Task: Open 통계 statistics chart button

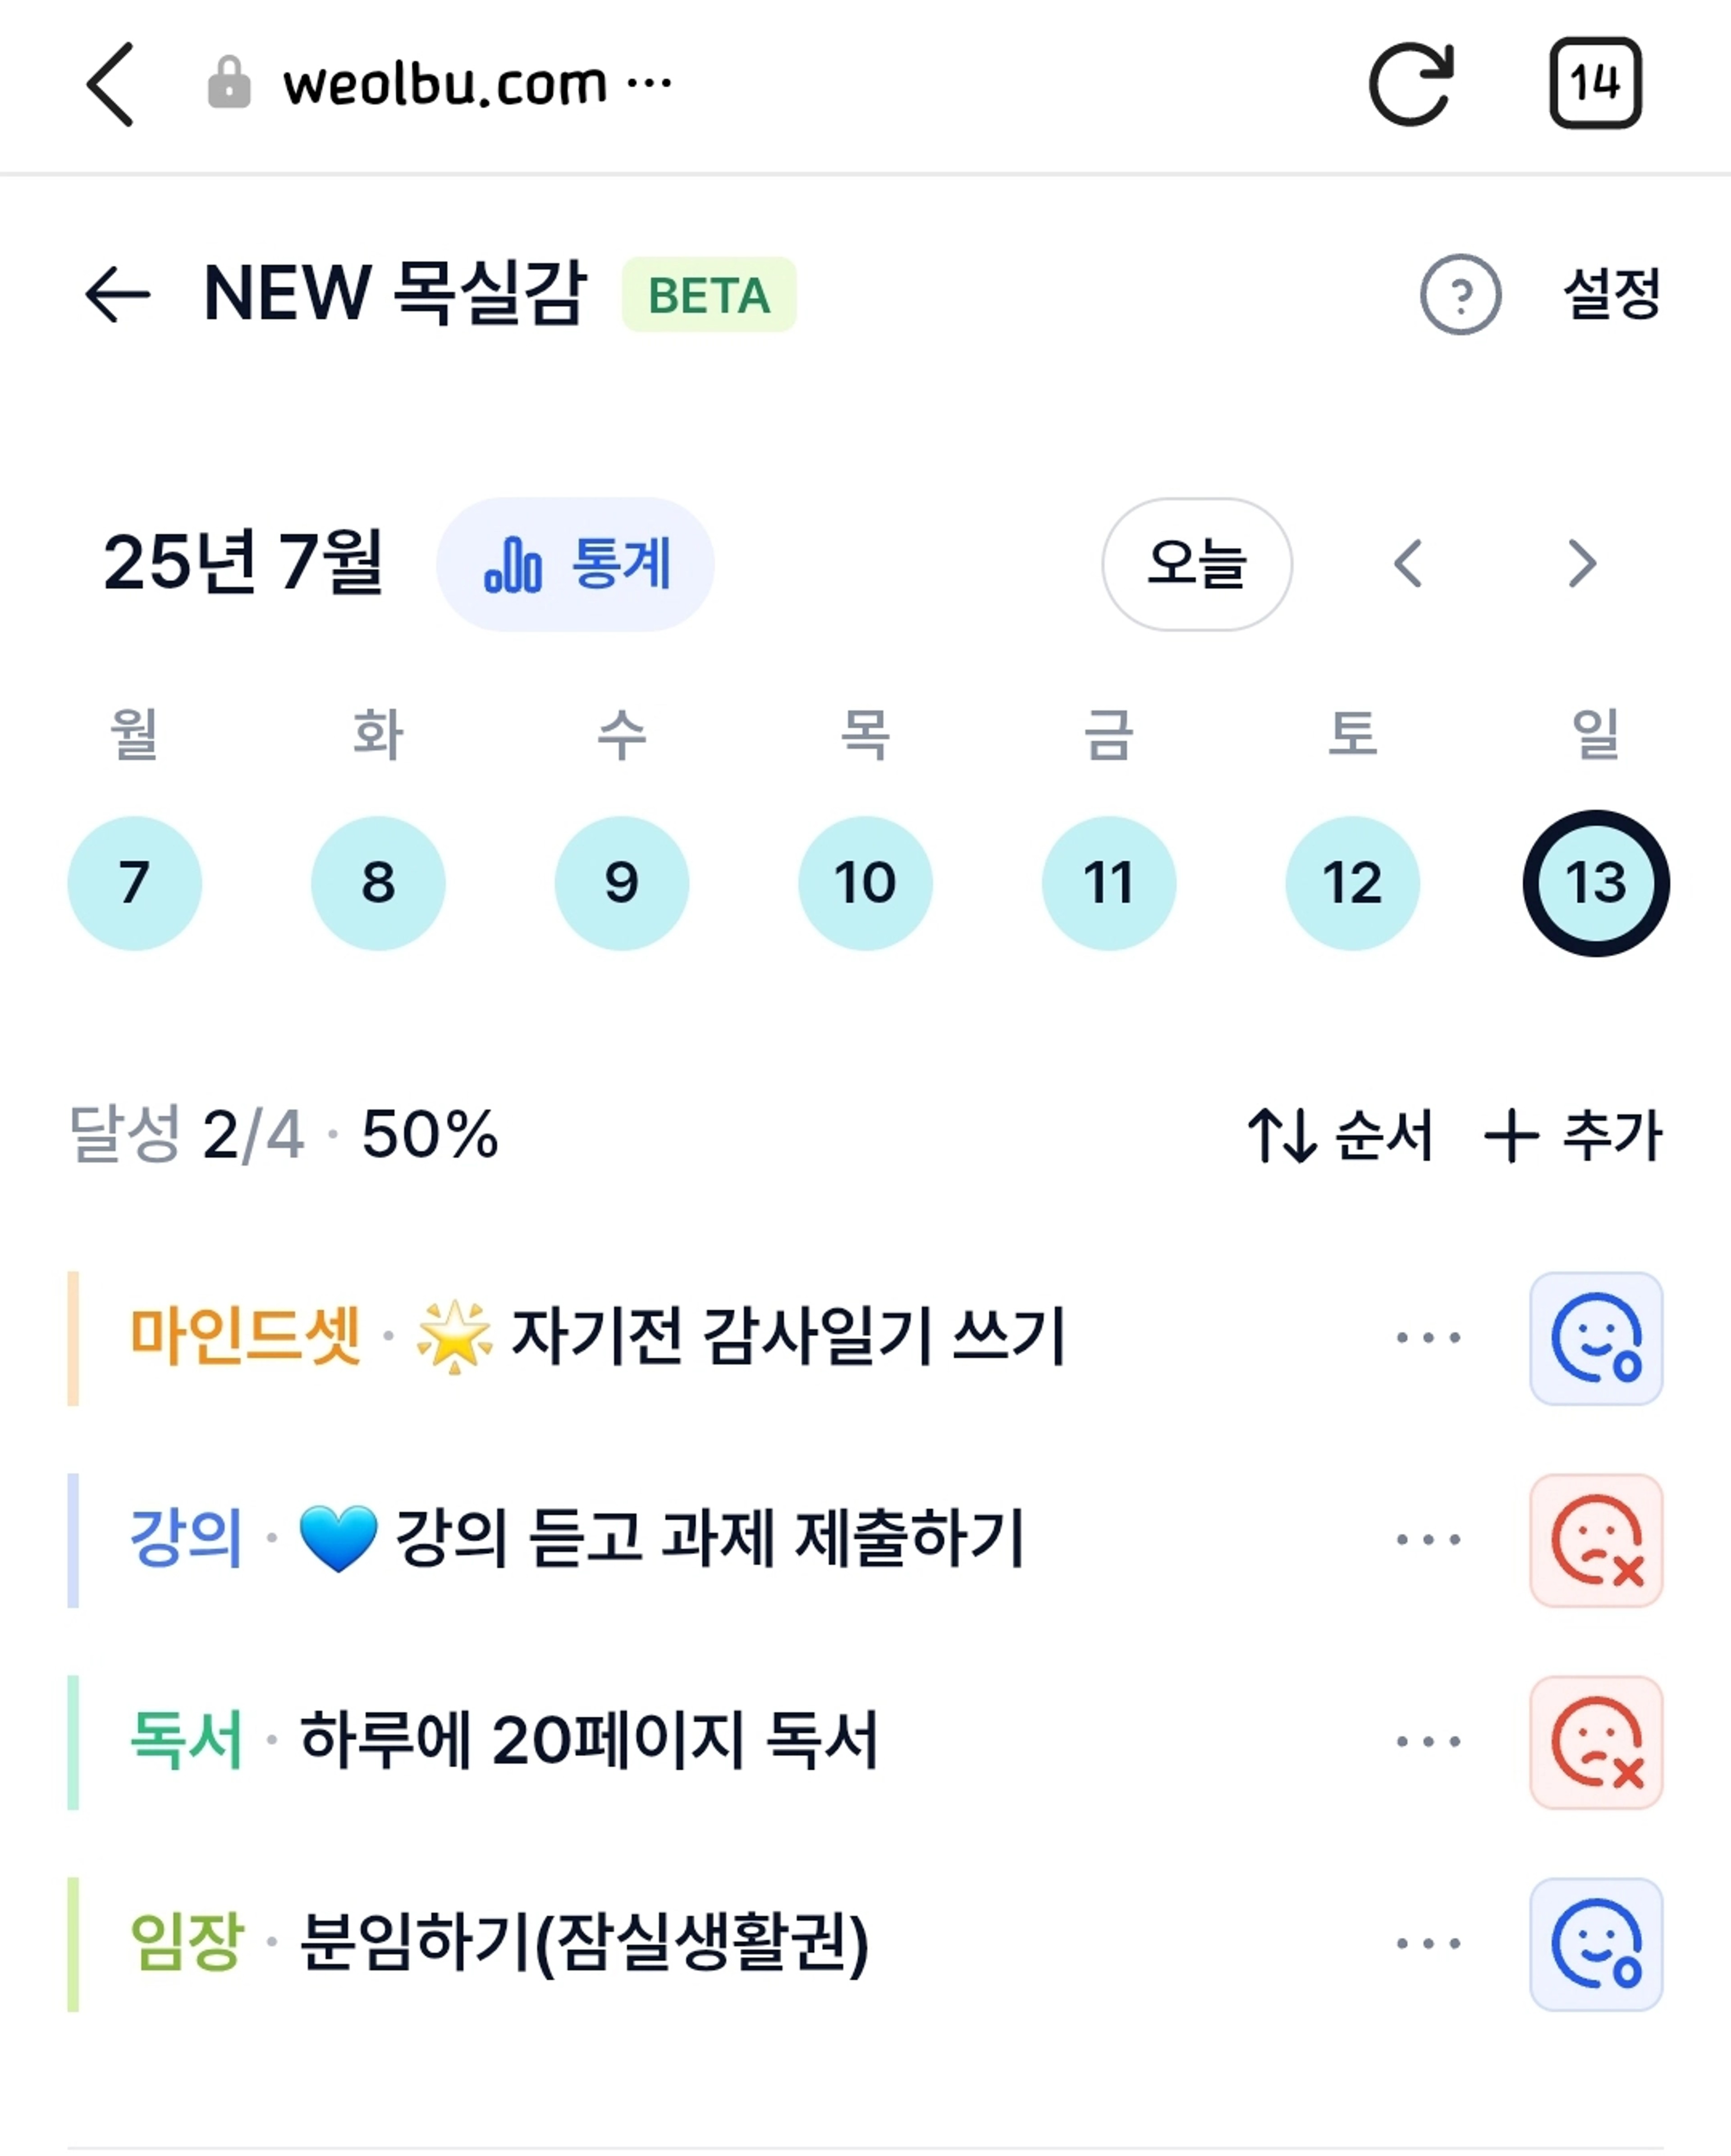Action: (x=575, y=564)
